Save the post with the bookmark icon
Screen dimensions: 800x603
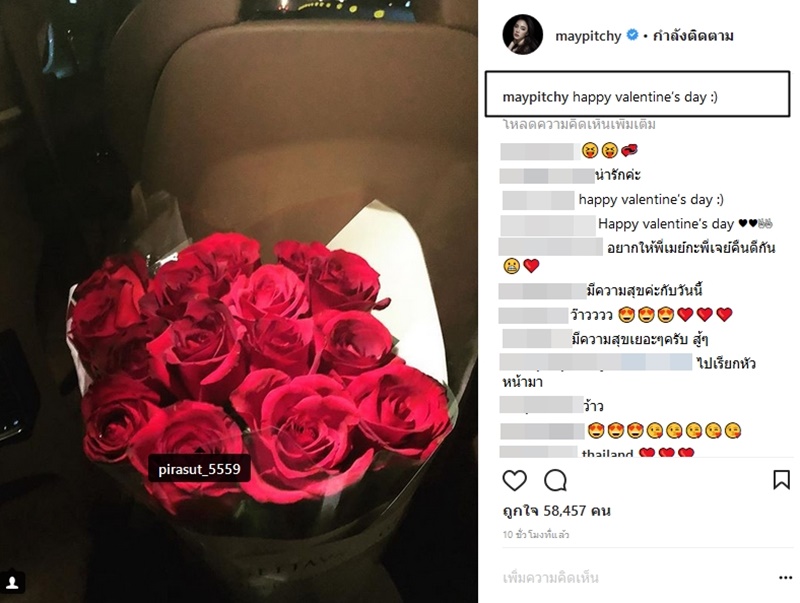pyautogui.click(x=781, y=480)
